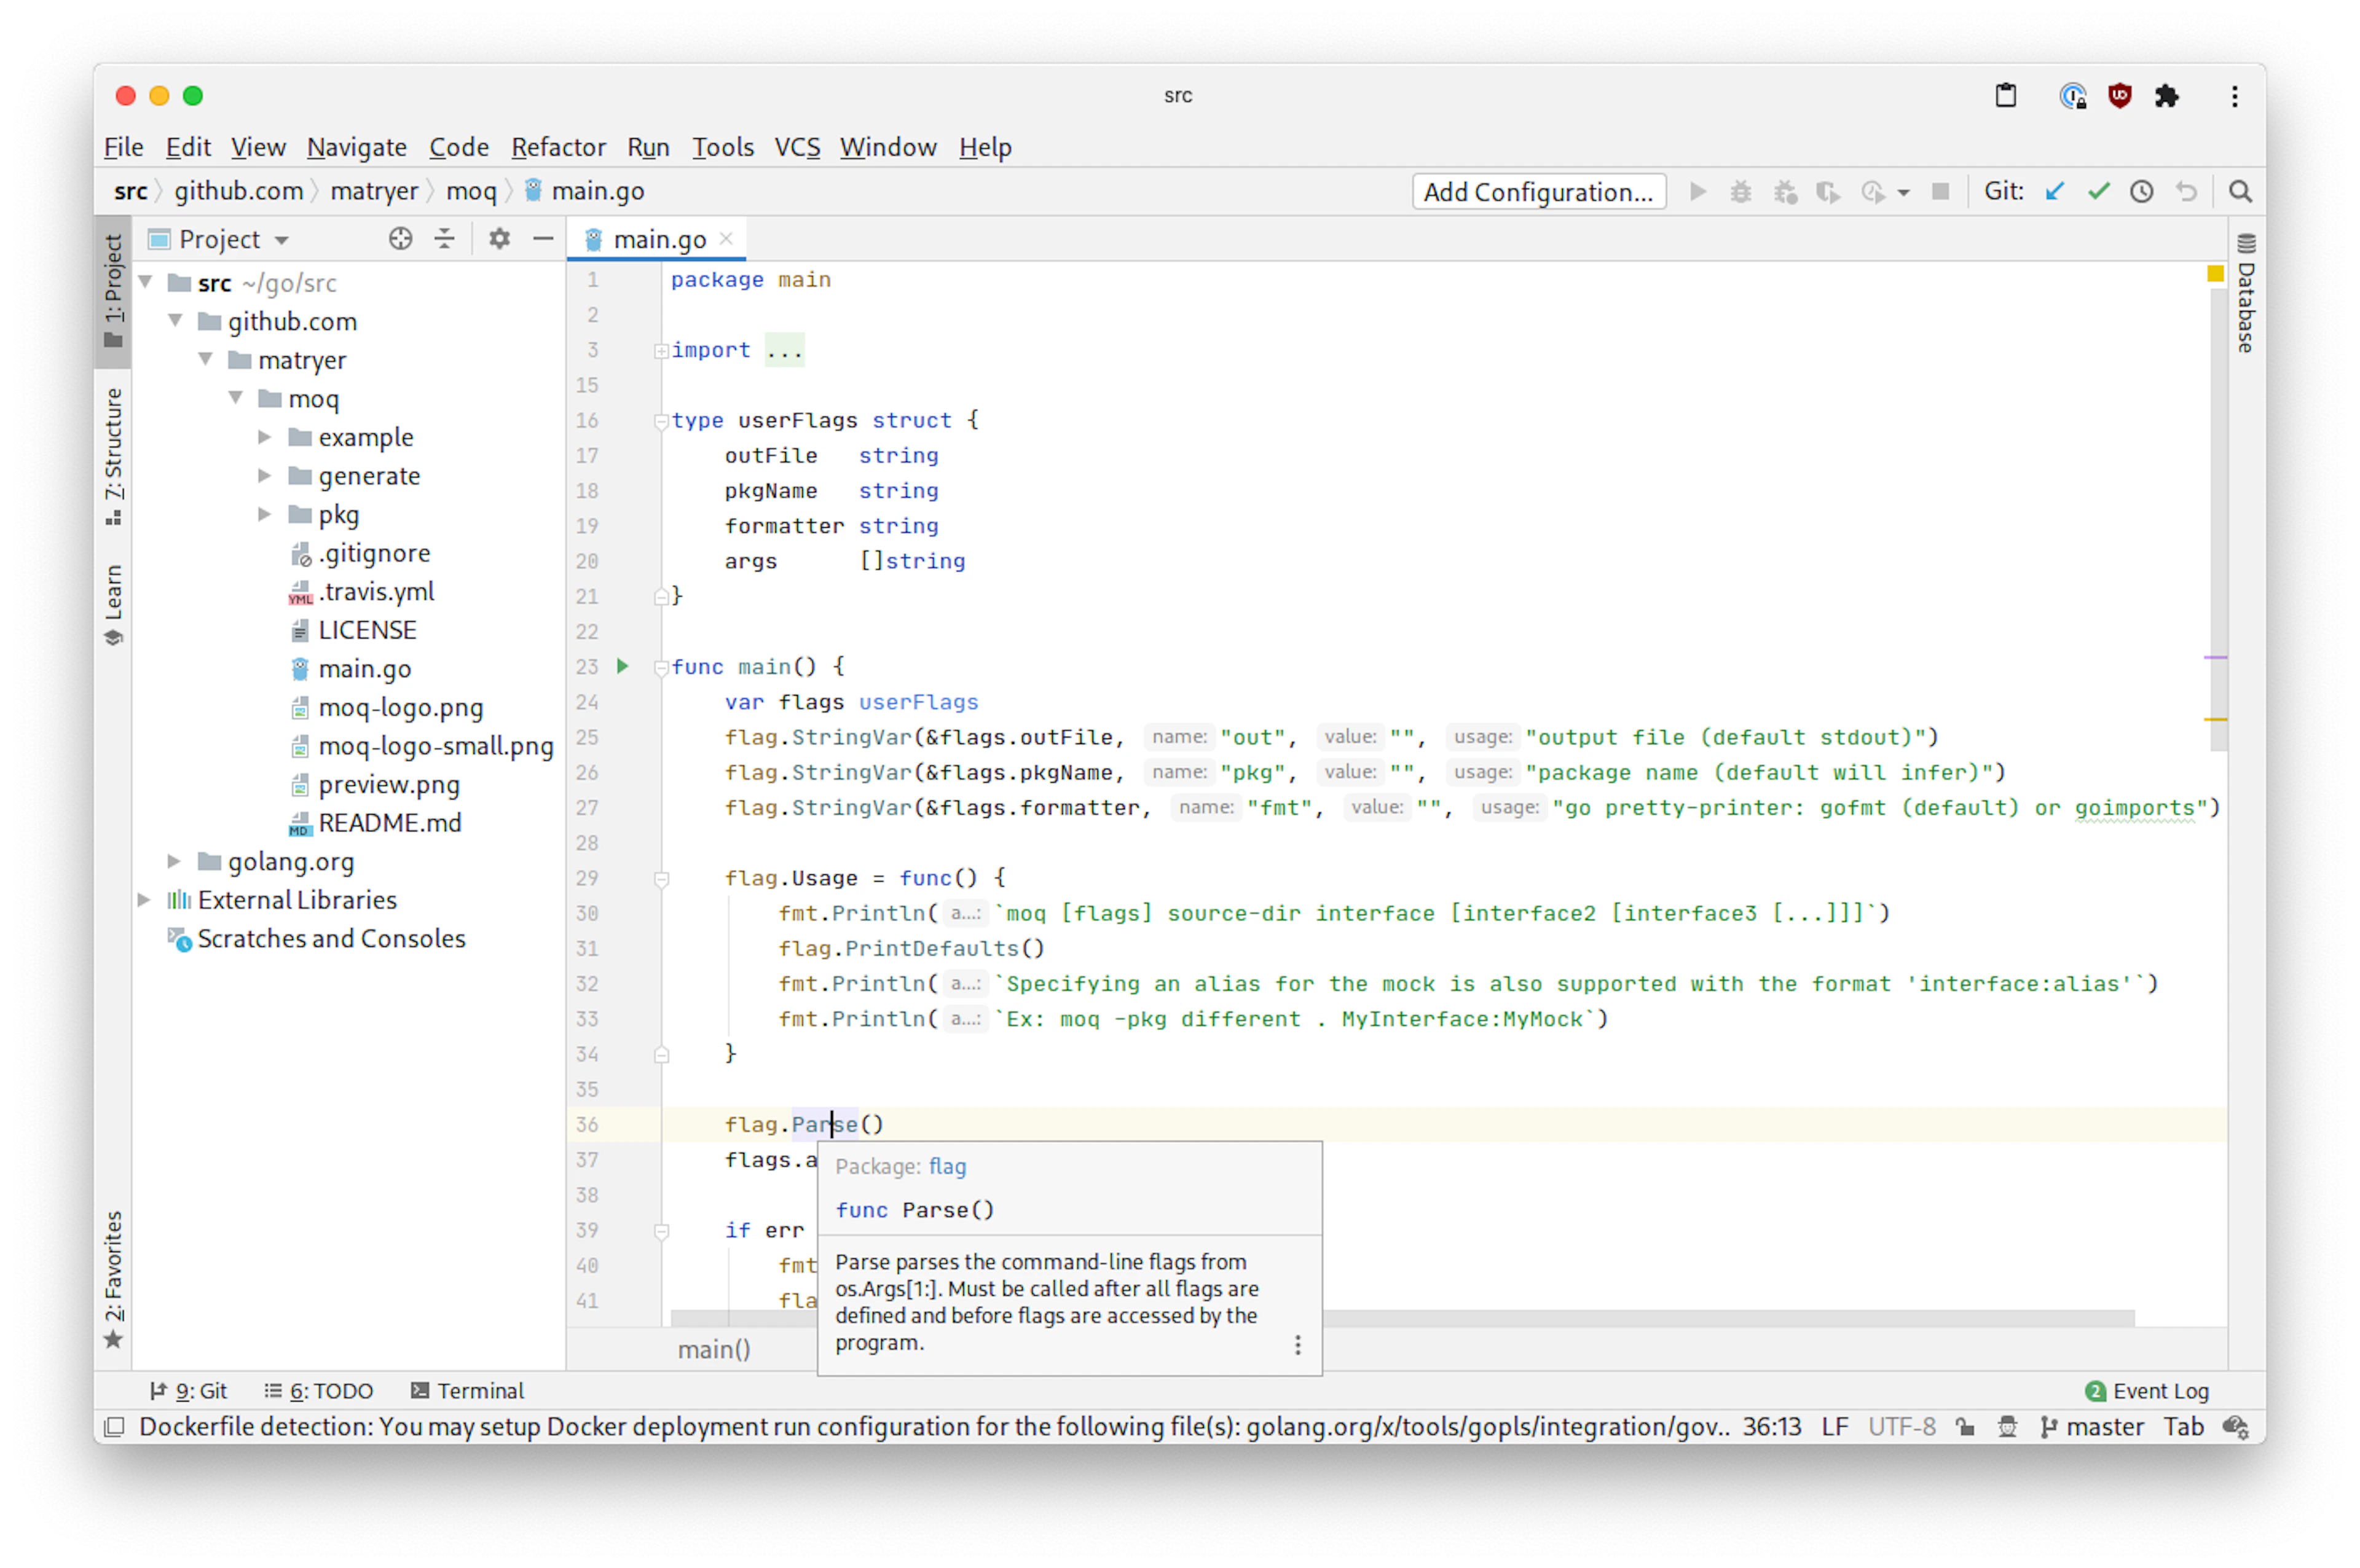Open Database tool window on right edge
This screenshot has width=2360, height=1568.
(x=2246, y=293)
